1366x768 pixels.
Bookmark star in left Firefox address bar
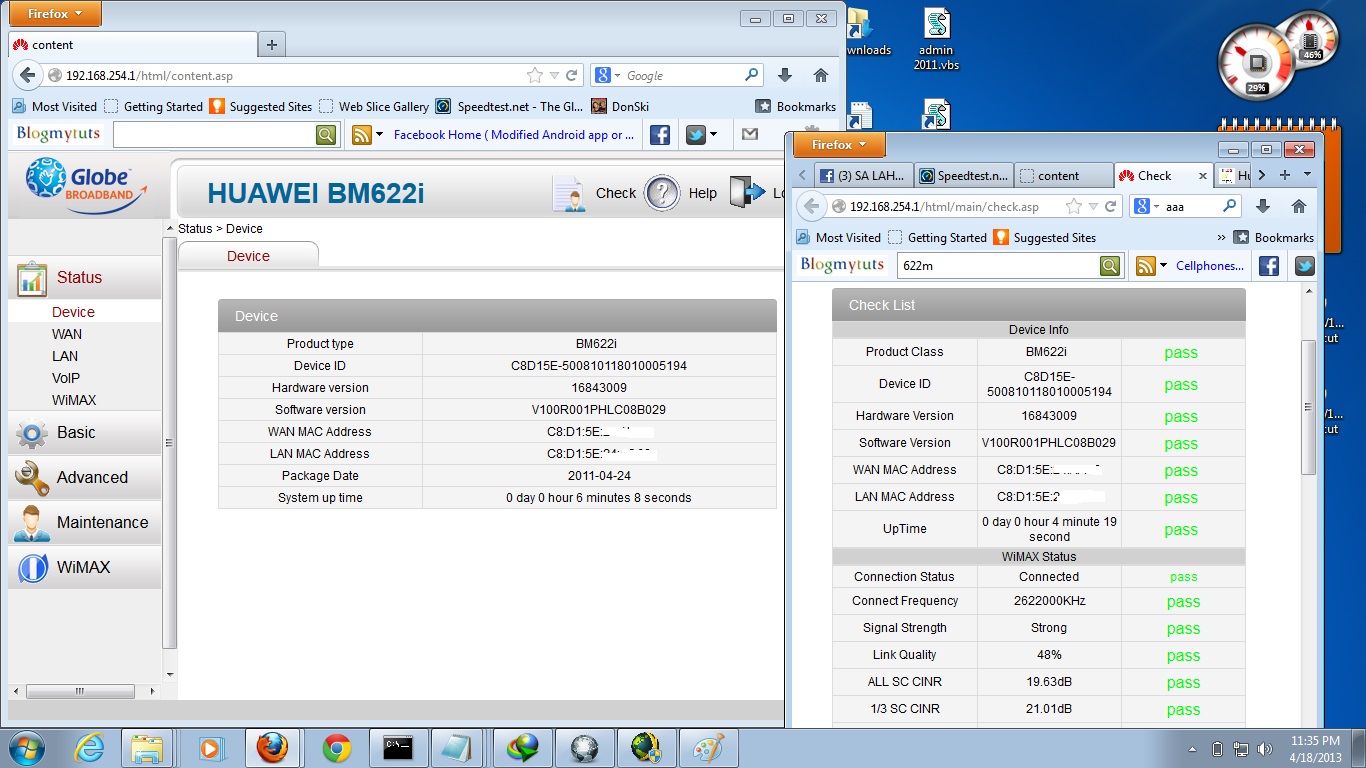[535, 75]
